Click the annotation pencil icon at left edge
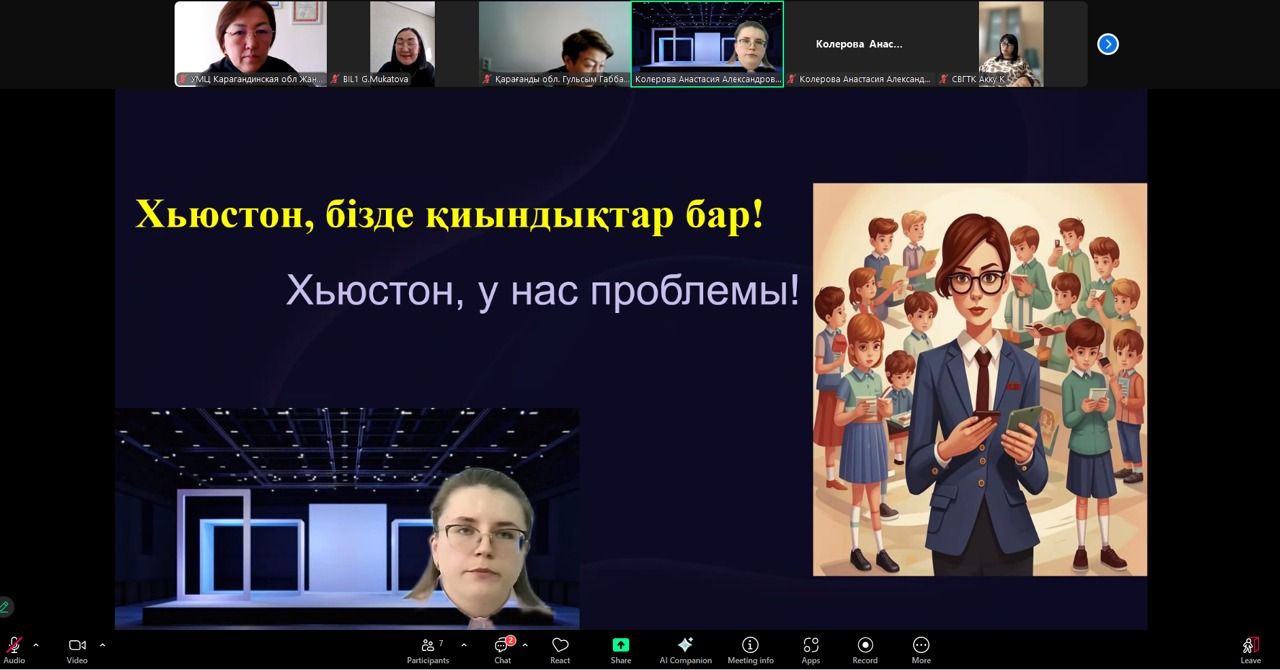This screenshot has width=1280, height=670. 5,607
